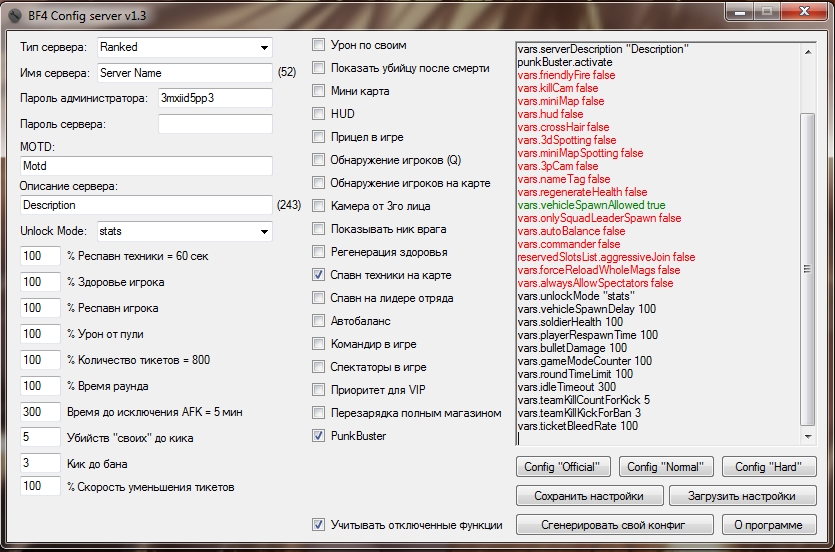Enable Спавн на лидере отряда checkbox
835x552 pixels.
tap(318, 298)
